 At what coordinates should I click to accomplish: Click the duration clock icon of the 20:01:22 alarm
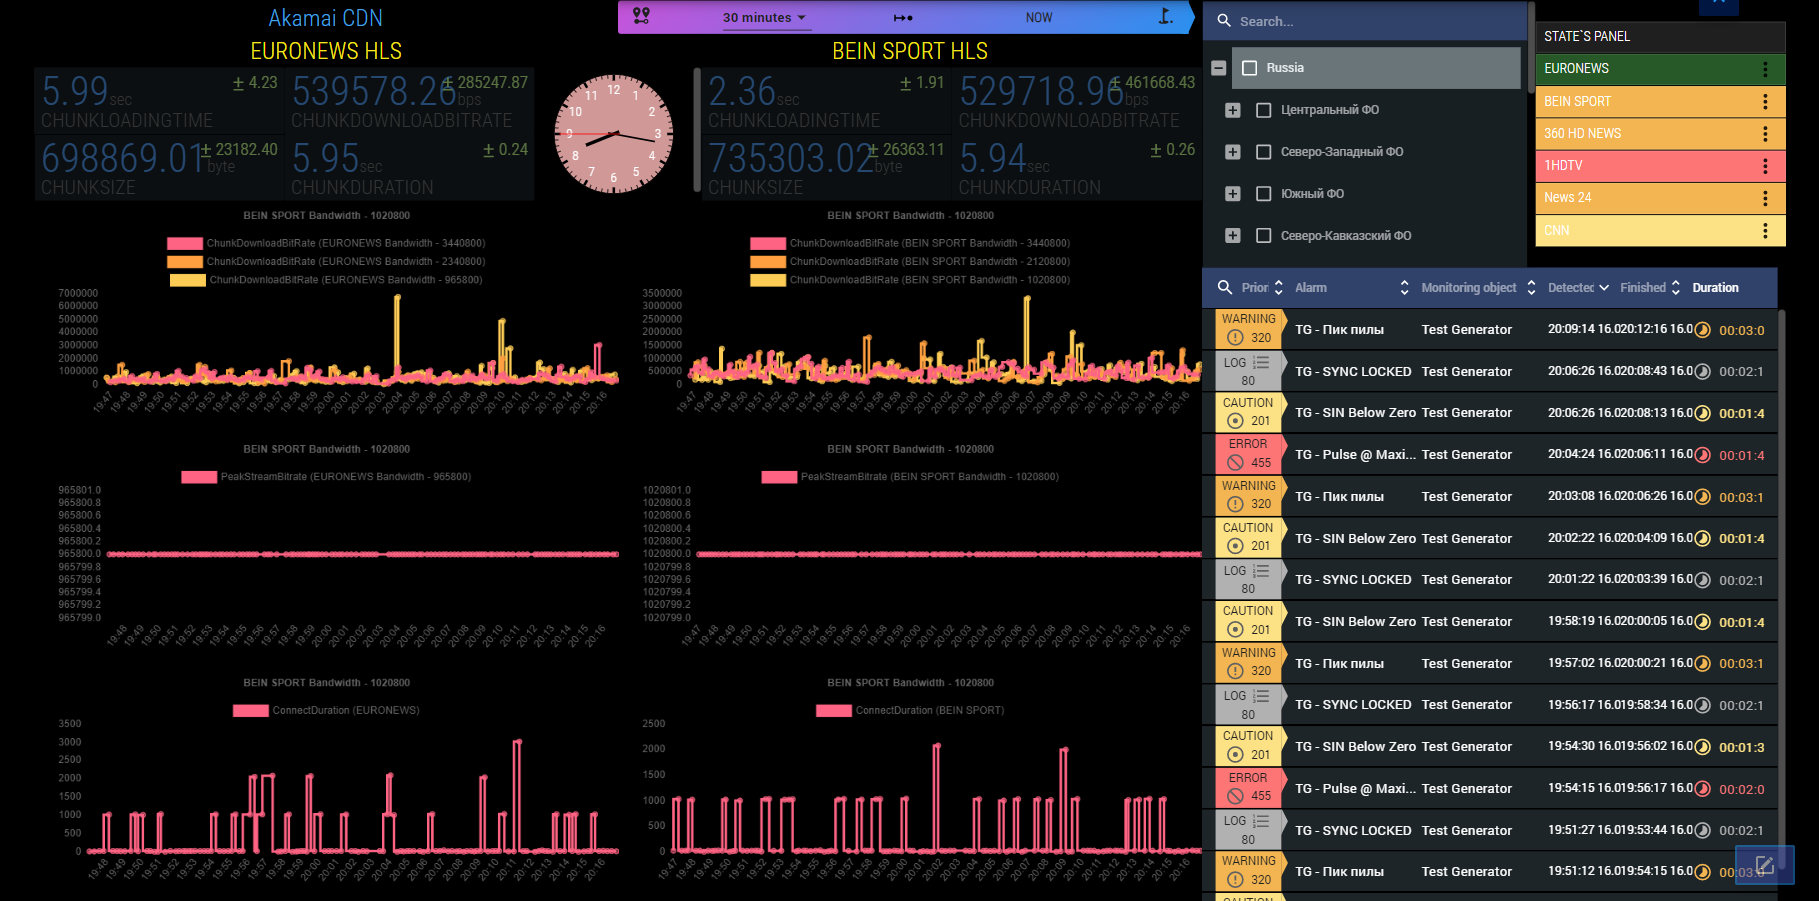[1702, 580]
